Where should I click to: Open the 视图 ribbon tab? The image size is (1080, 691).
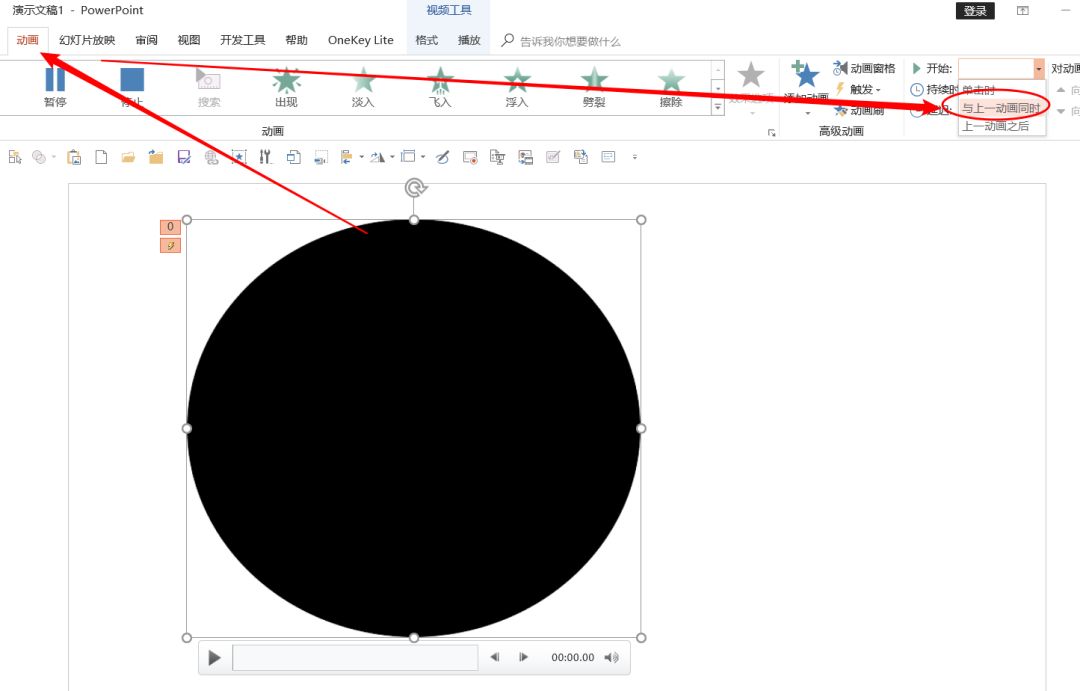point(189,40)
